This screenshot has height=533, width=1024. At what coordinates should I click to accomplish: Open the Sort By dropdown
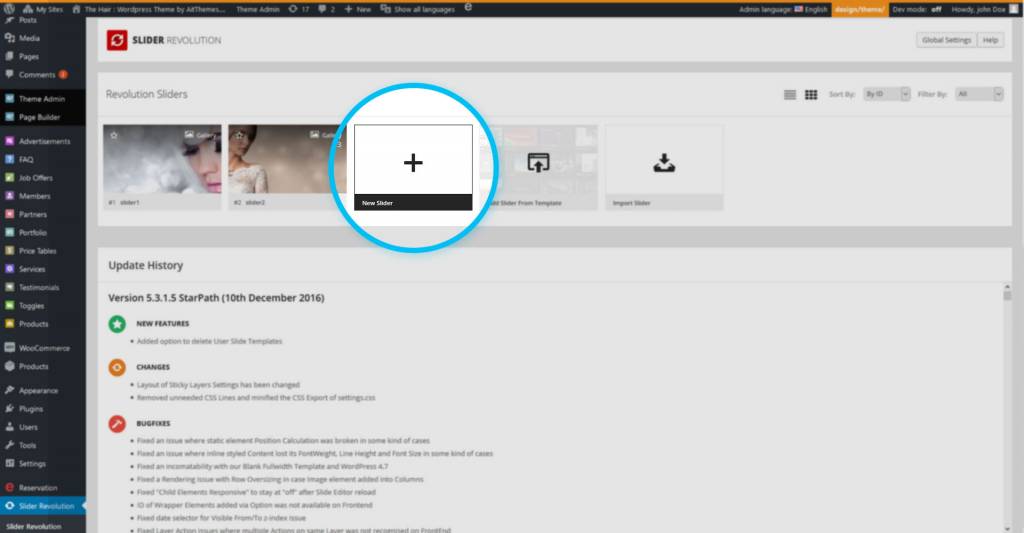886,94
